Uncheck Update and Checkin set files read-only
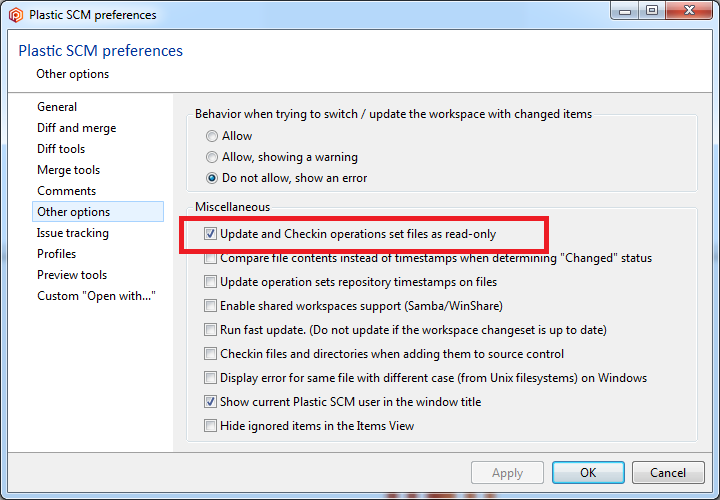This screenshot has width=720, height=500. [x=210, y=234]
